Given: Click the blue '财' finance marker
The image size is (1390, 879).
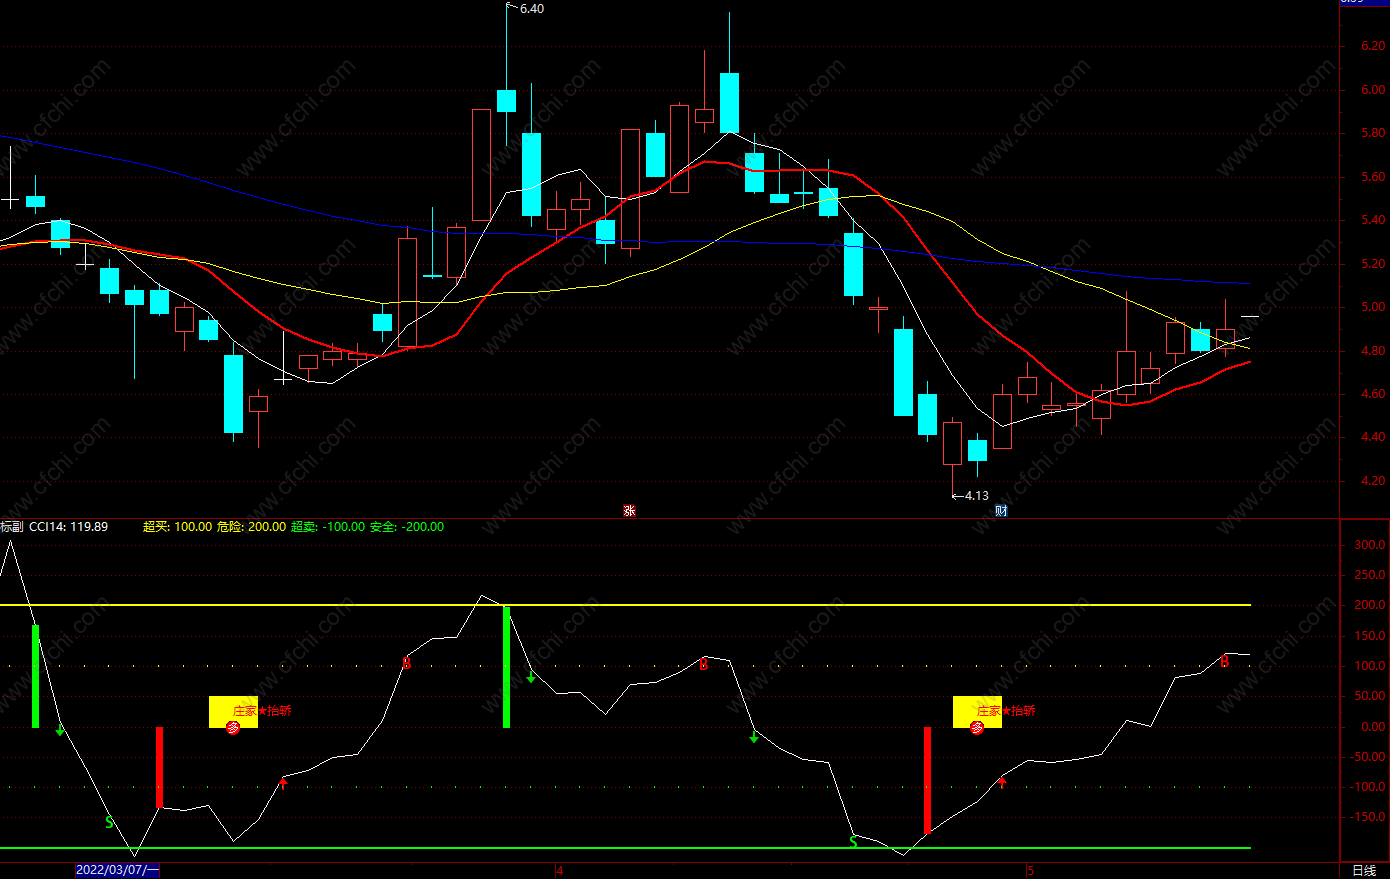Looking at the screenshot, I should click(1001, 510).
